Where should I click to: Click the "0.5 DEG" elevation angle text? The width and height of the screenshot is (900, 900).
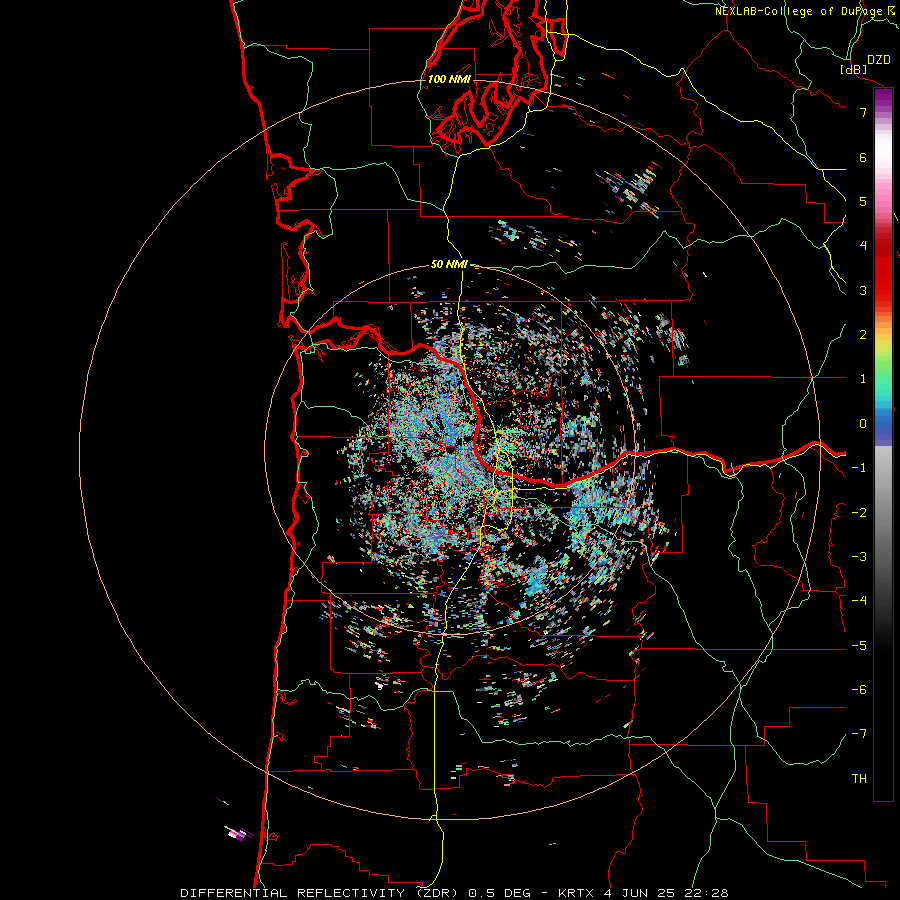click(501, 893)
